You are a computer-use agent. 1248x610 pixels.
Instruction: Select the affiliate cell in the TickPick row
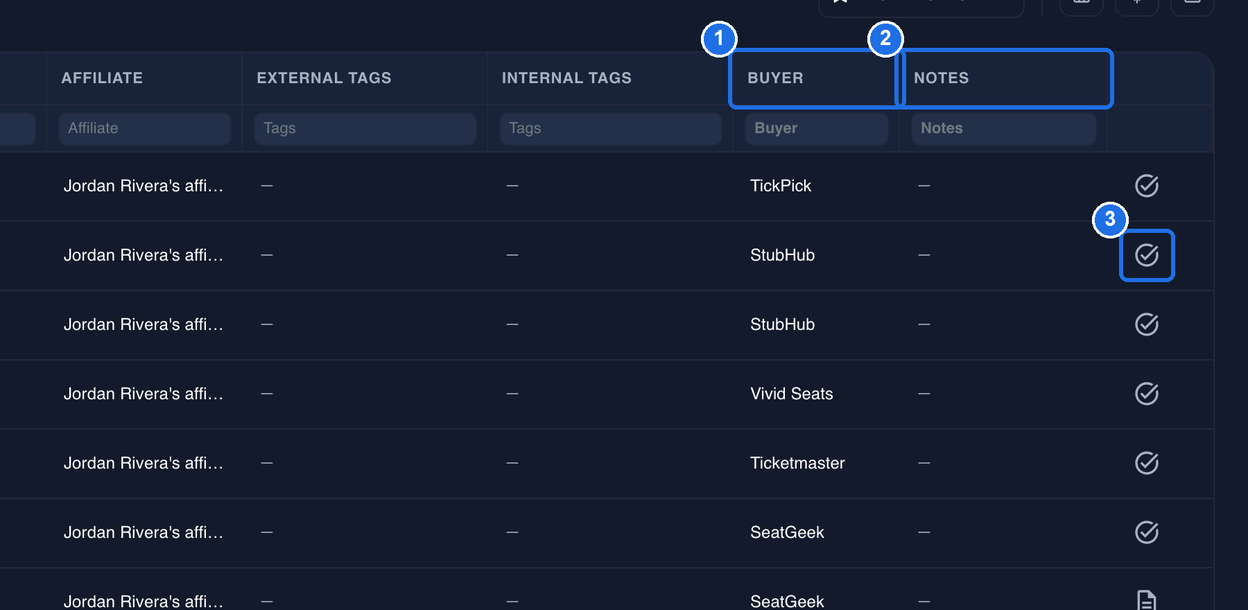[144, 186]
